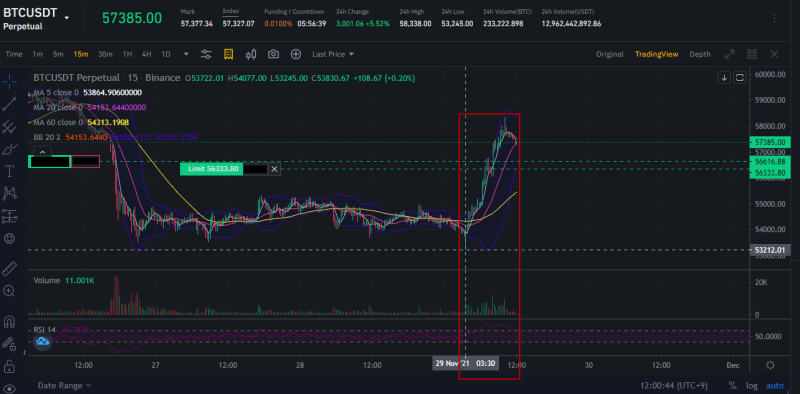Select the brush drawing tool

pyautogui.click(x=9, y=149)
